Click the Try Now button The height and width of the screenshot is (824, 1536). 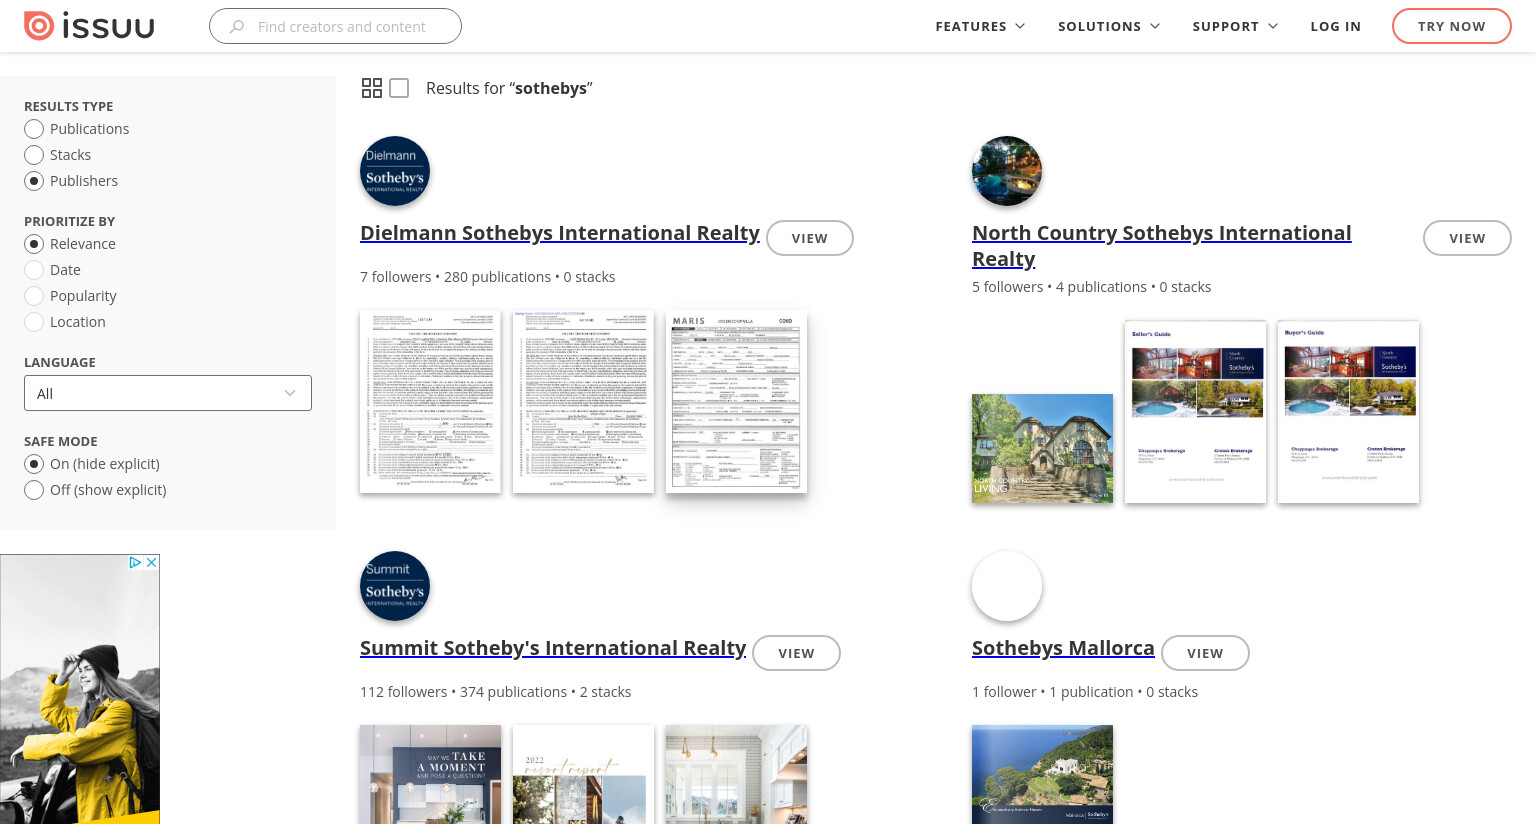point(1452,26)
